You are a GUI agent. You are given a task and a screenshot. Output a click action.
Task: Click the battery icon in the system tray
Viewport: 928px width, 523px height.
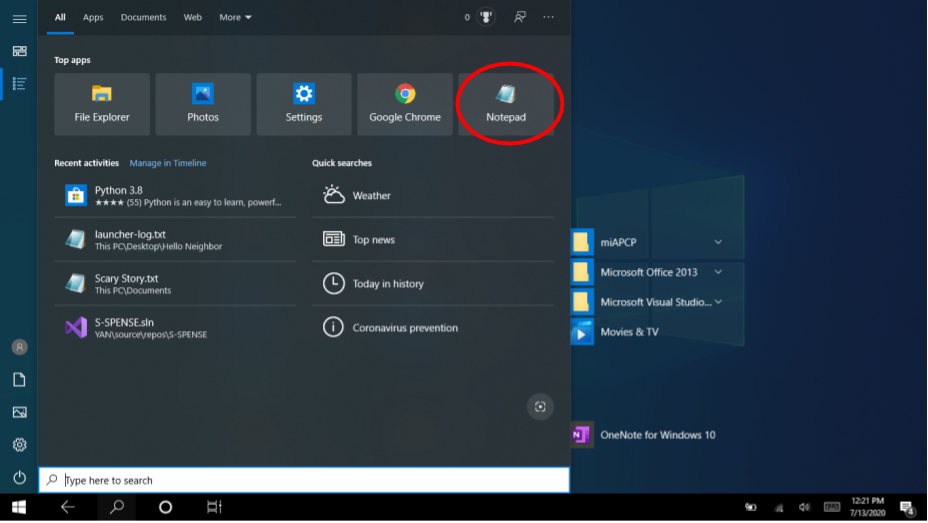[x=750, y=508]
